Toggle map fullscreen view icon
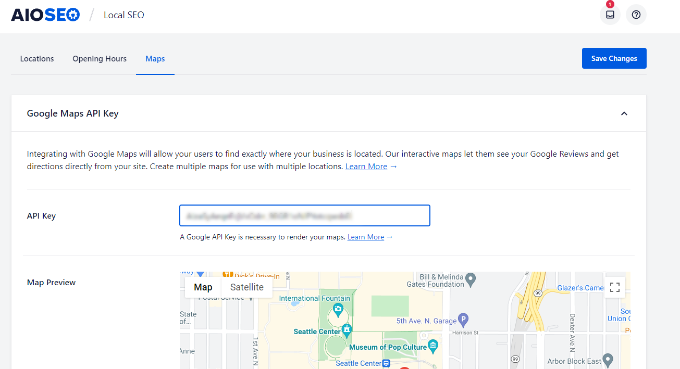Image resolution: width=680 pixels, height=369 pixels. (615, 287)
